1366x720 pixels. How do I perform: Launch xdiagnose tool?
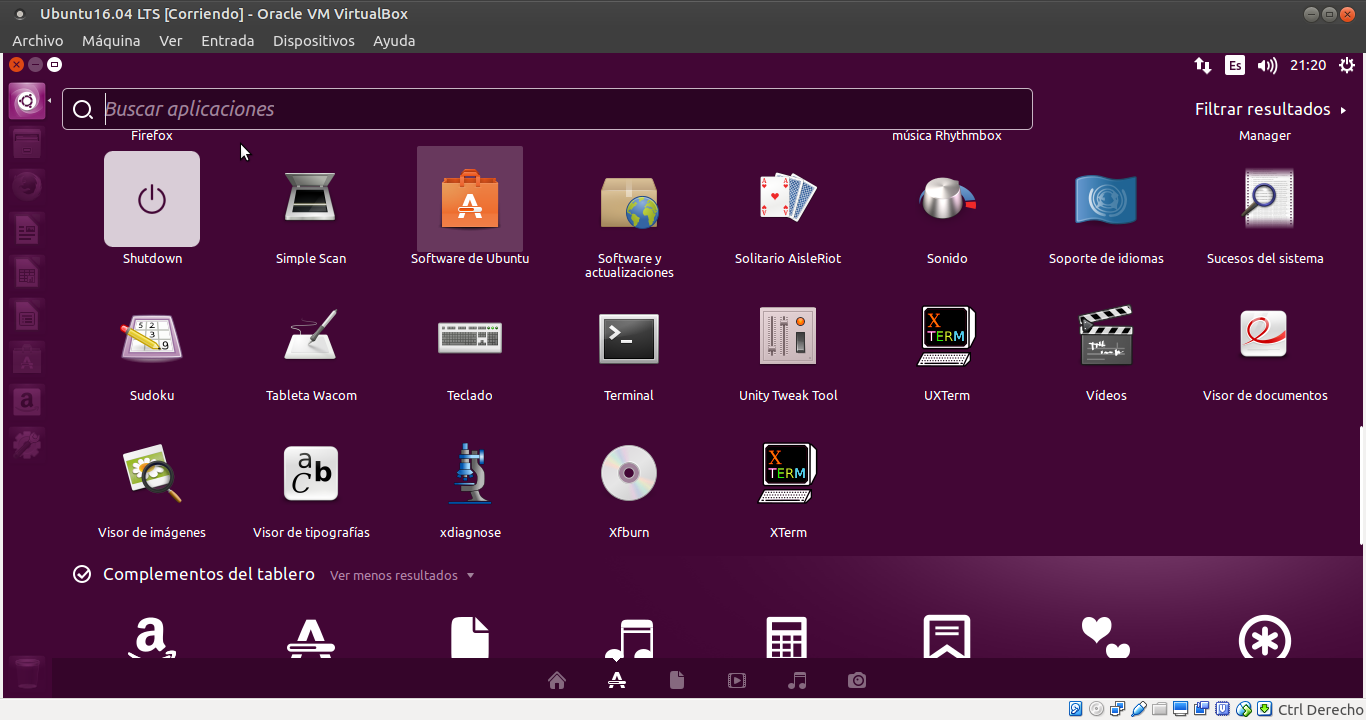tap(470, 473)
